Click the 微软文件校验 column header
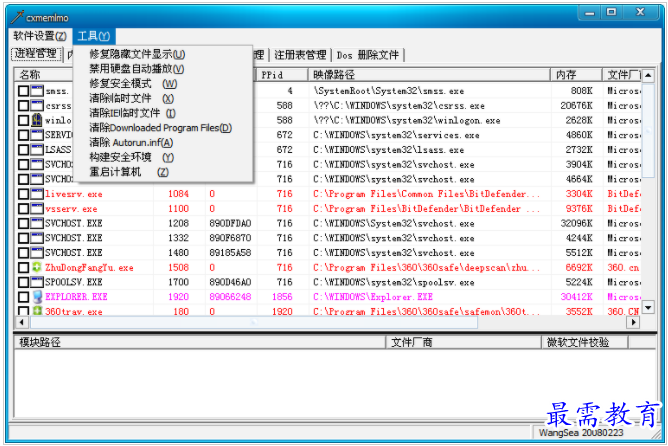The image size is (668, 446). (x=584, y=342)
